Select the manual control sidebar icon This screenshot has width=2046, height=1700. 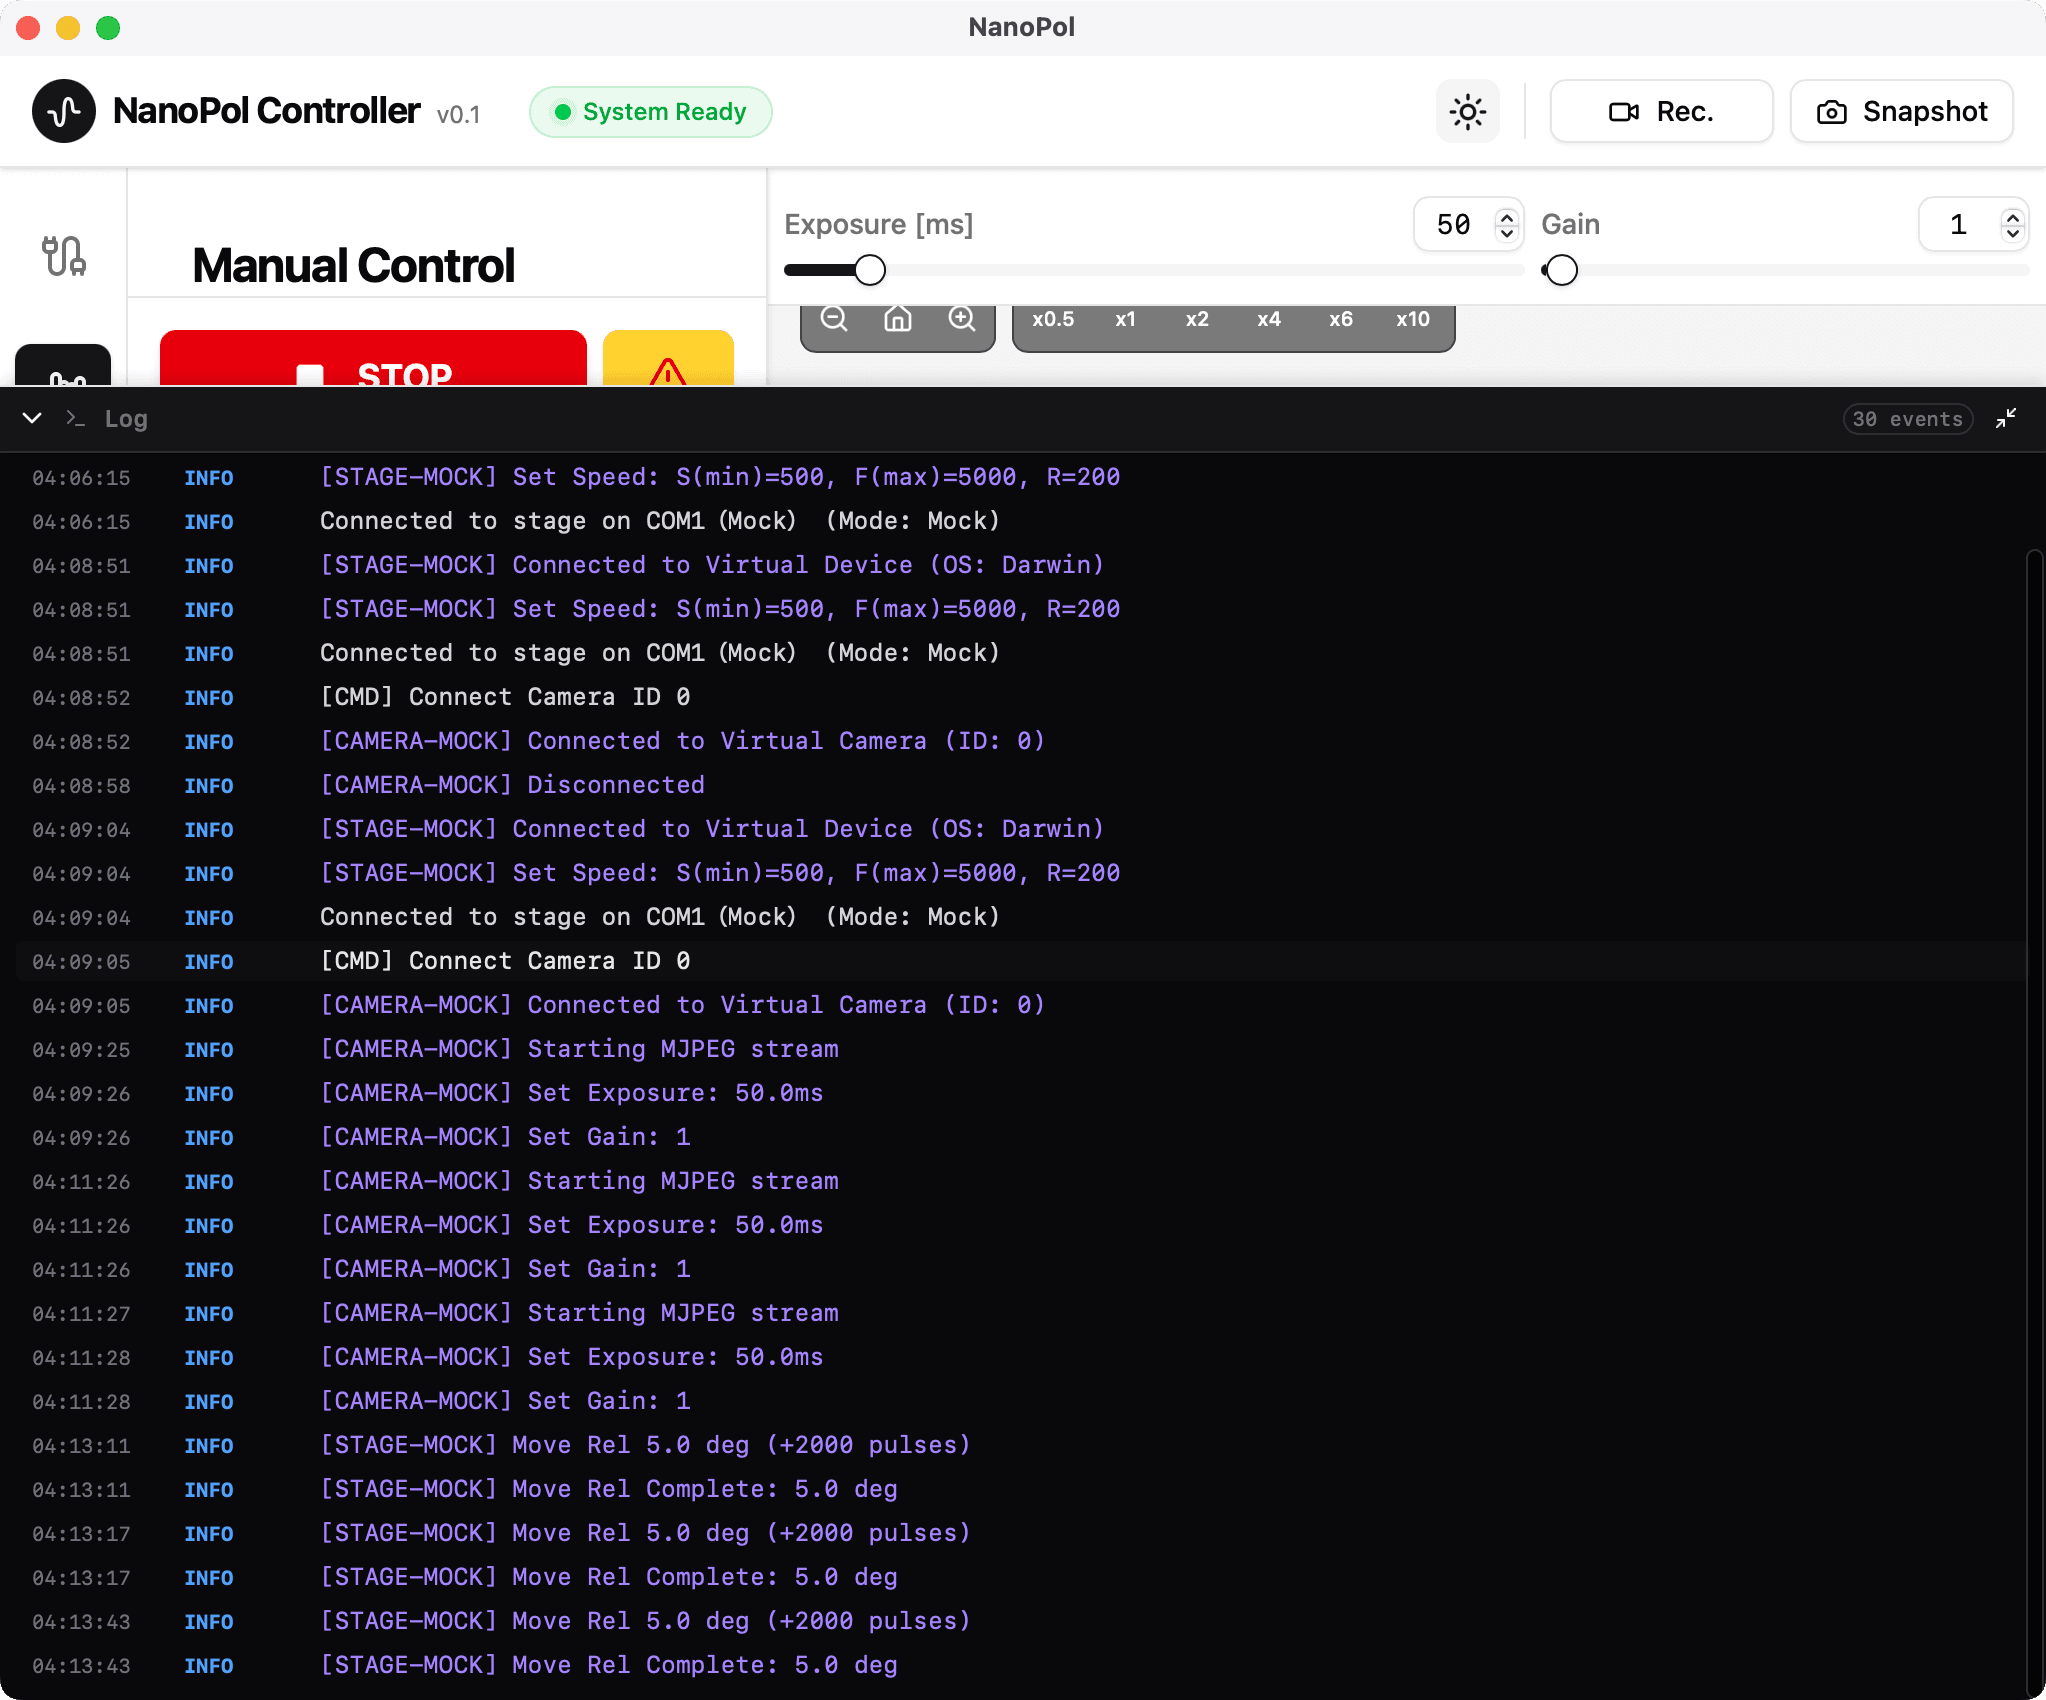63,370
